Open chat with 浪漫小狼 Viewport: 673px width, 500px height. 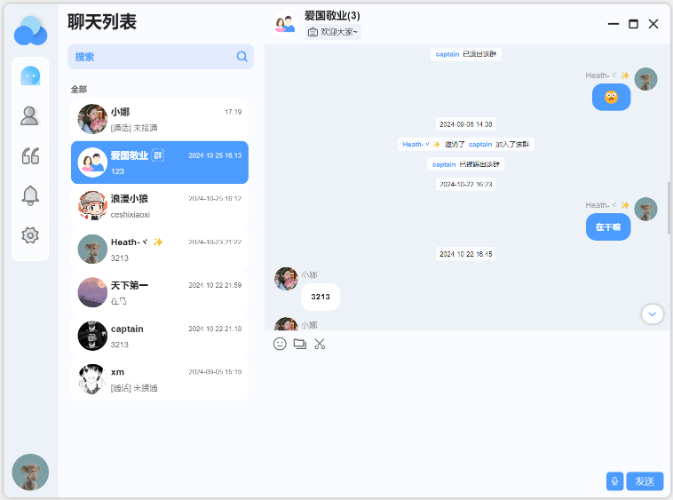pos(160,206)
